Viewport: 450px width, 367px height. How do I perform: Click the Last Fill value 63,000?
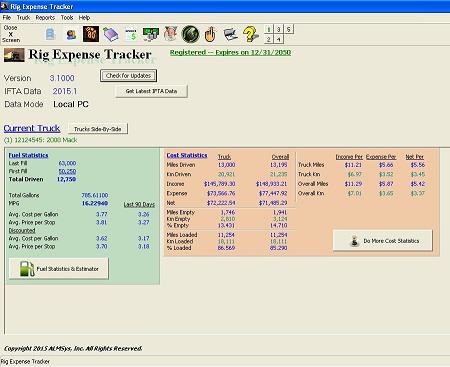click(x=67, y=163)
